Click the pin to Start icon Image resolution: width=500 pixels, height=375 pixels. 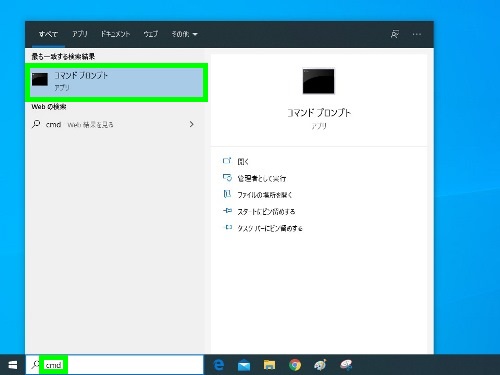[227, 211]
